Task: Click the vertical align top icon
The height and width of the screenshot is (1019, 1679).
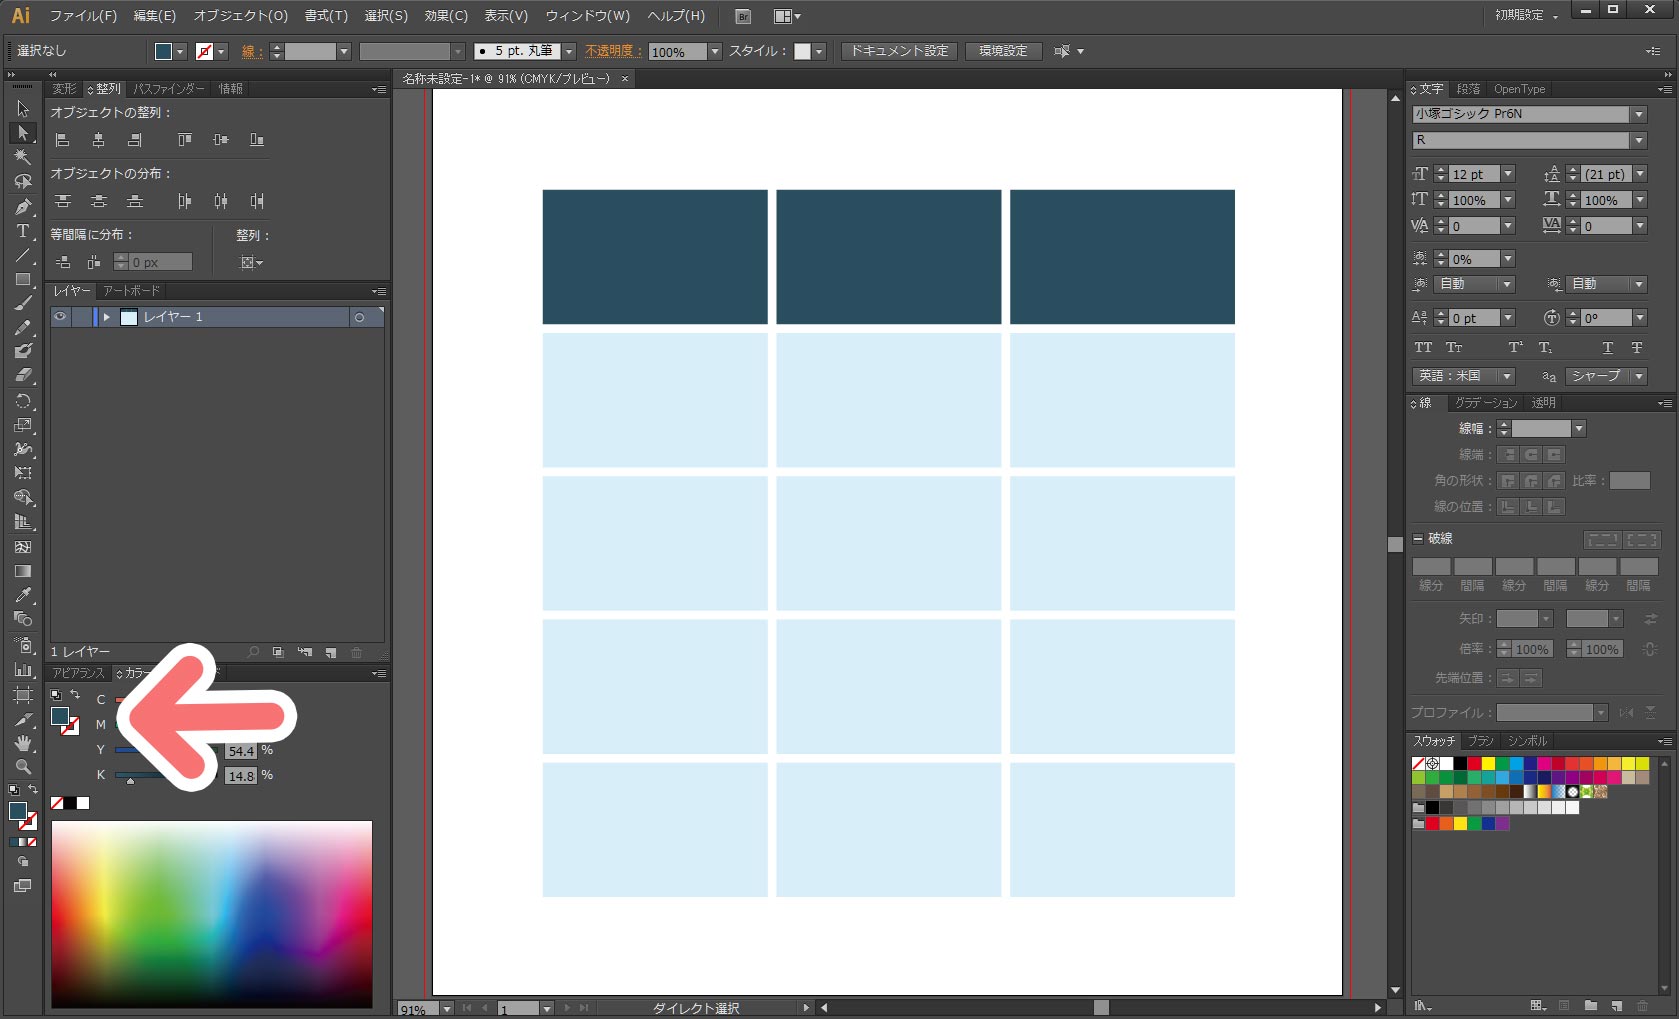Action: tap(184, 140)
